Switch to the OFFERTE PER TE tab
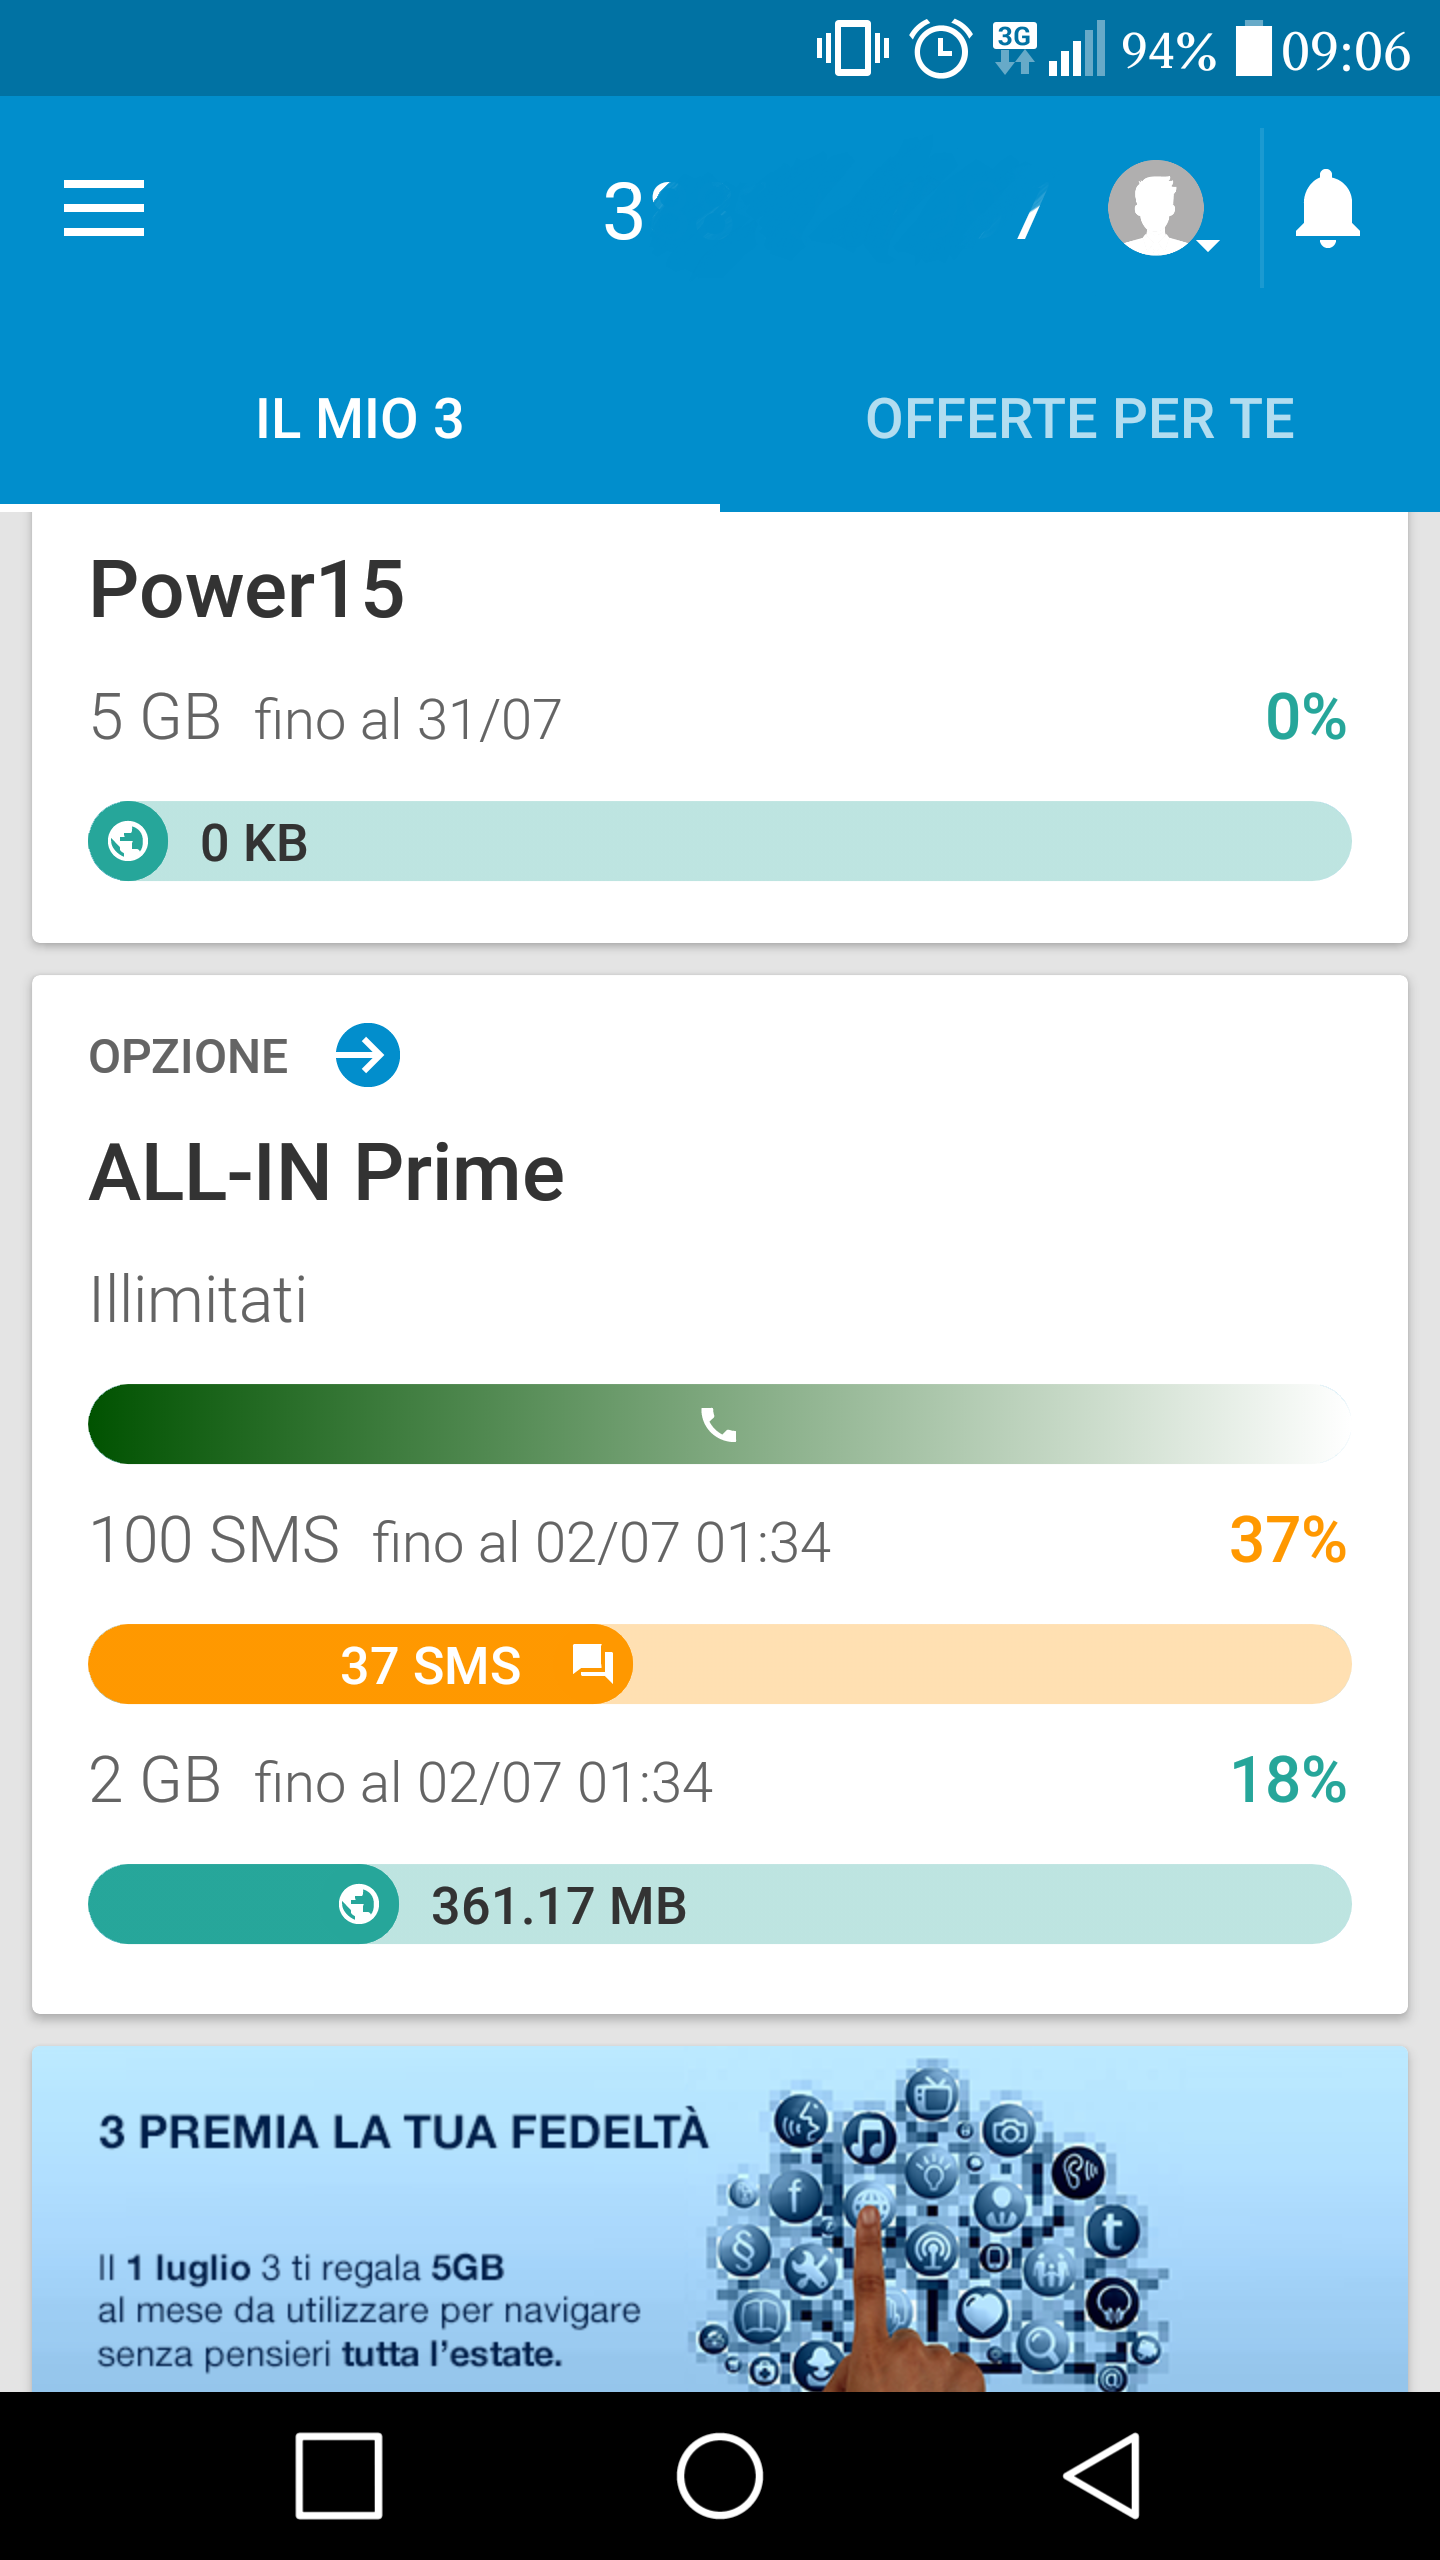The image size is (1440, 2560). click(1080, 418)
